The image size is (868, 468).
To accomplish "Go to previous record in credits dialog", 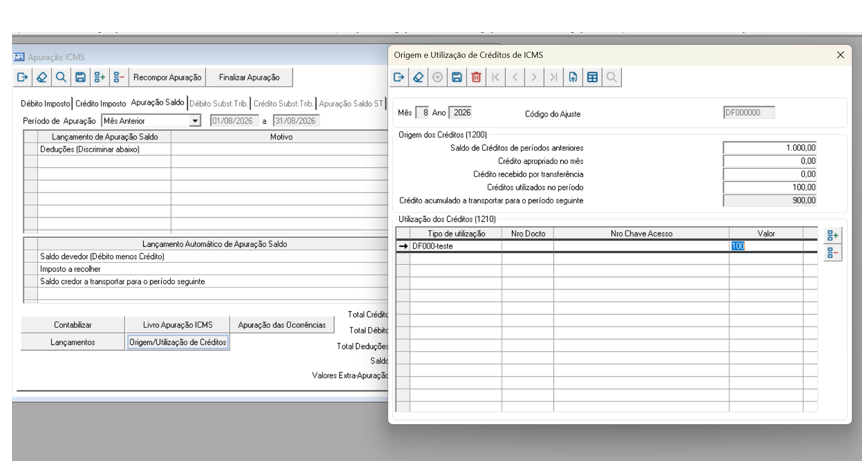I will pos(515,78).
